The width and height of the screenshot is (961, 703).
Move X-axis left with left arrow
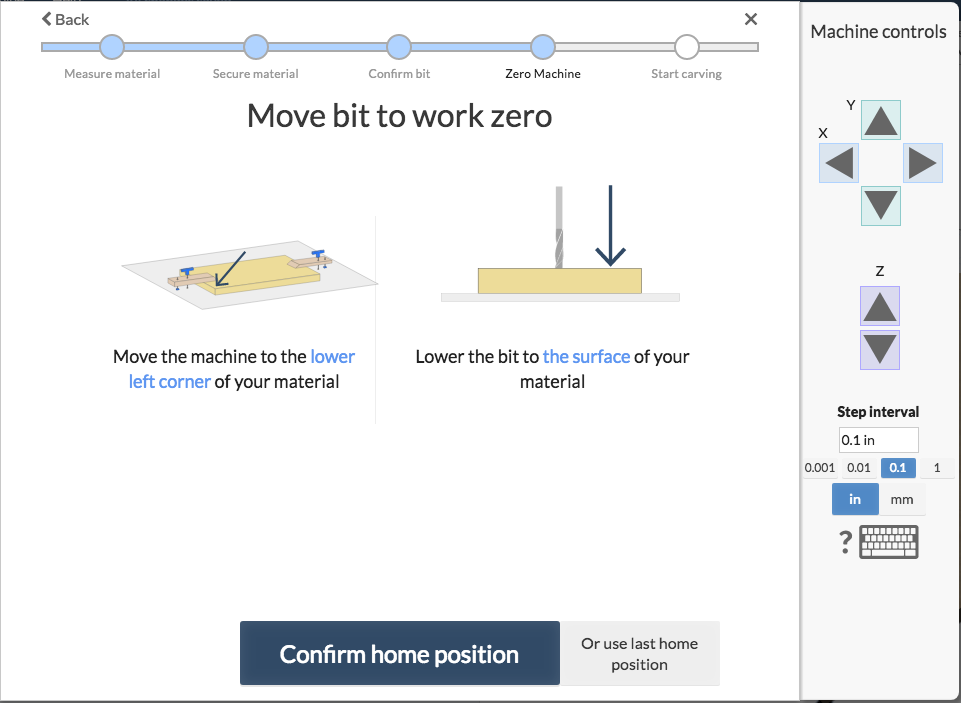point(839,162)
